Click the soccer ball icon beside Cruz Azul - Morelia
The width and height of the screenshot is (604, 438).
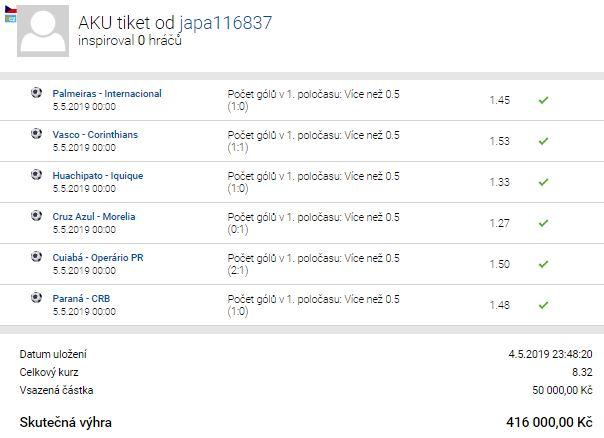click(36, 216)
